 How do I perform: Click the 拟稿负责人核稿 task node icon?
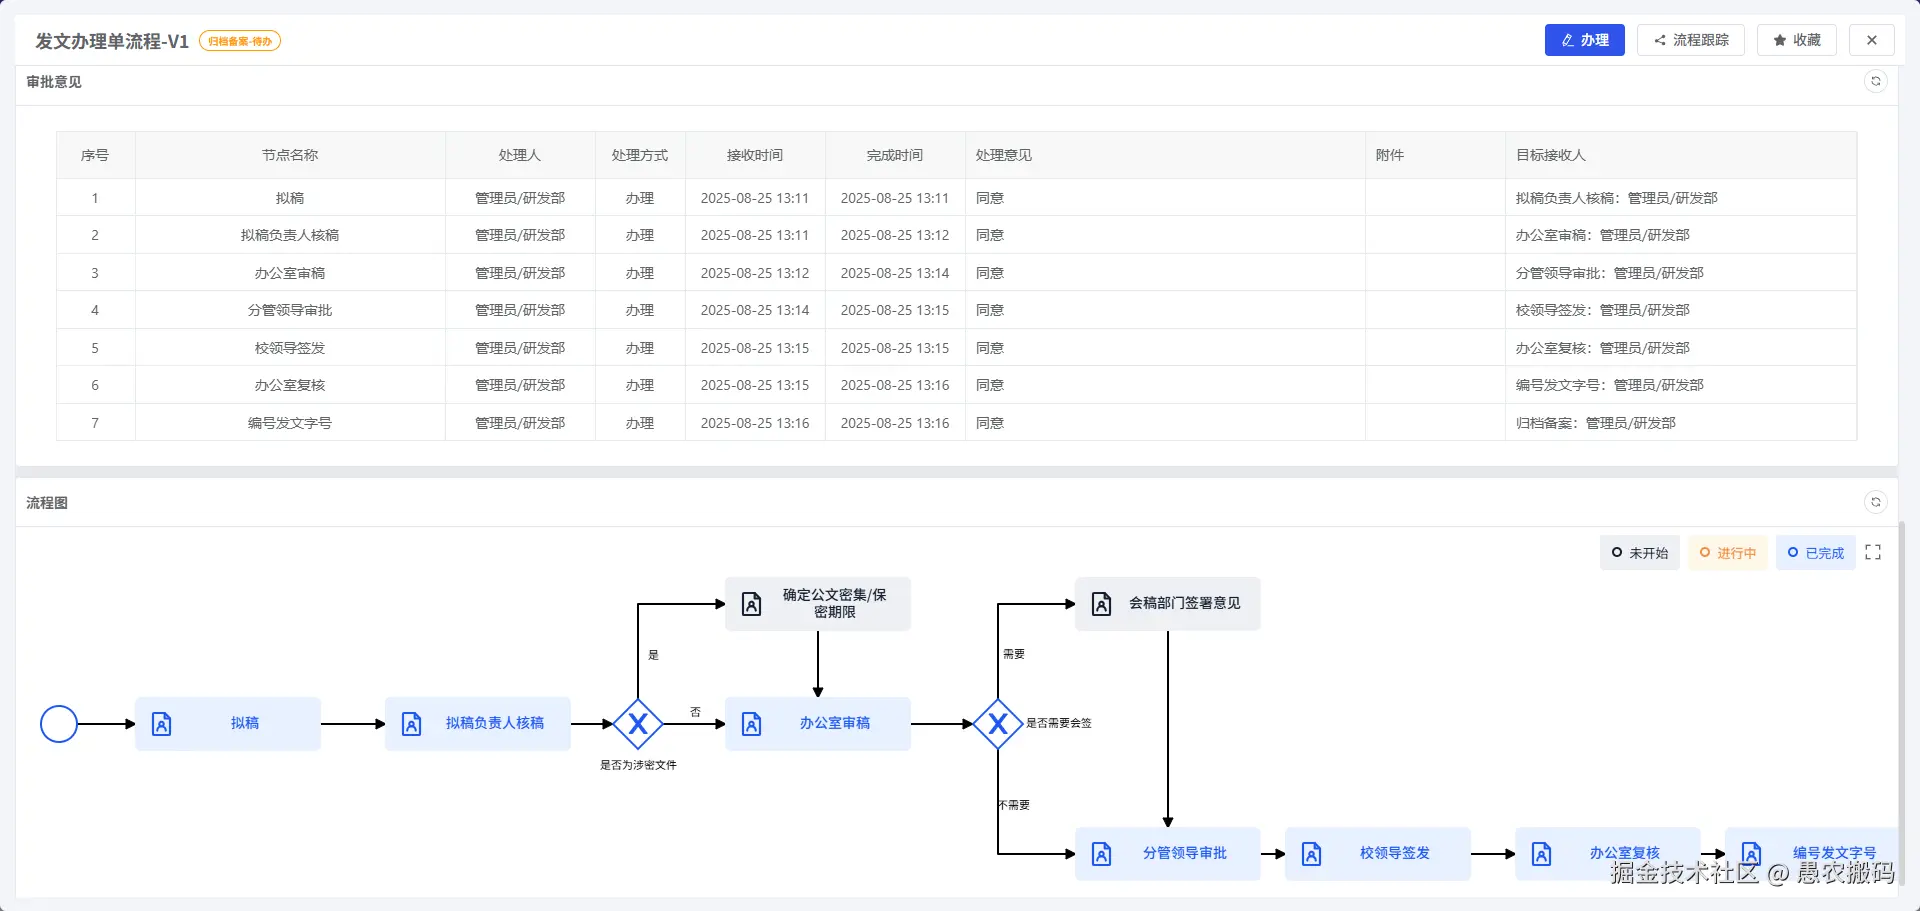pos(412,724)
